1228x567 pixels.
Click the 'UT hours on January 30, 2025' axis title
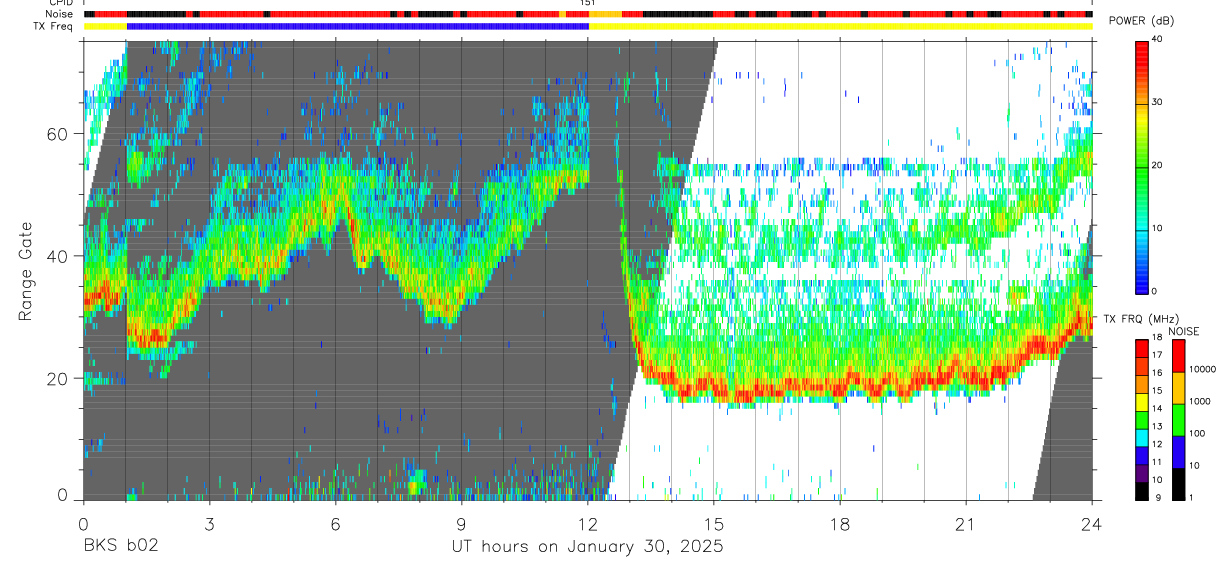[x=587, y=548]
